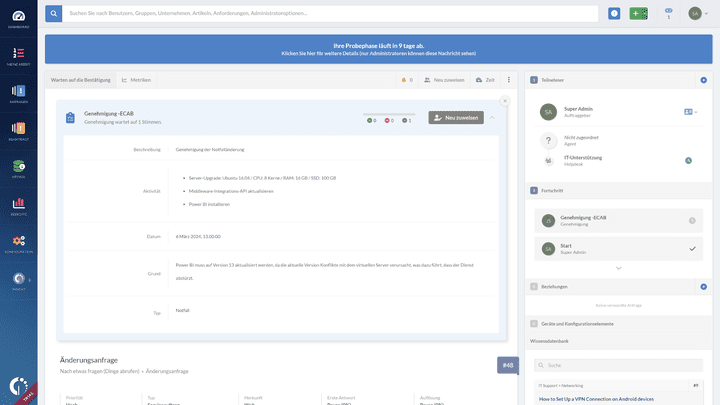The height and width of the screenshot is (405, 720).
Task: Click the Power BI installieren line
Action: 209,204
